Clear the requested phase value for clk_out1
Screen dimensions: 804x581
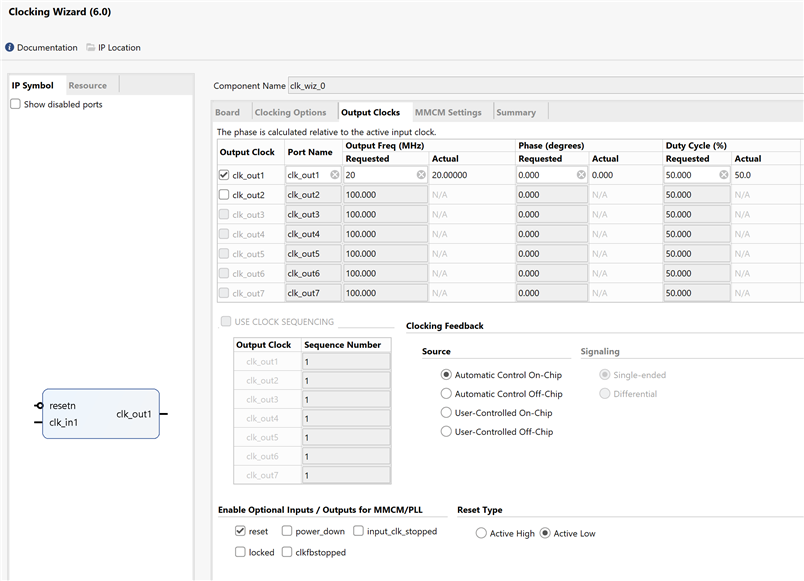pos(580,175)
